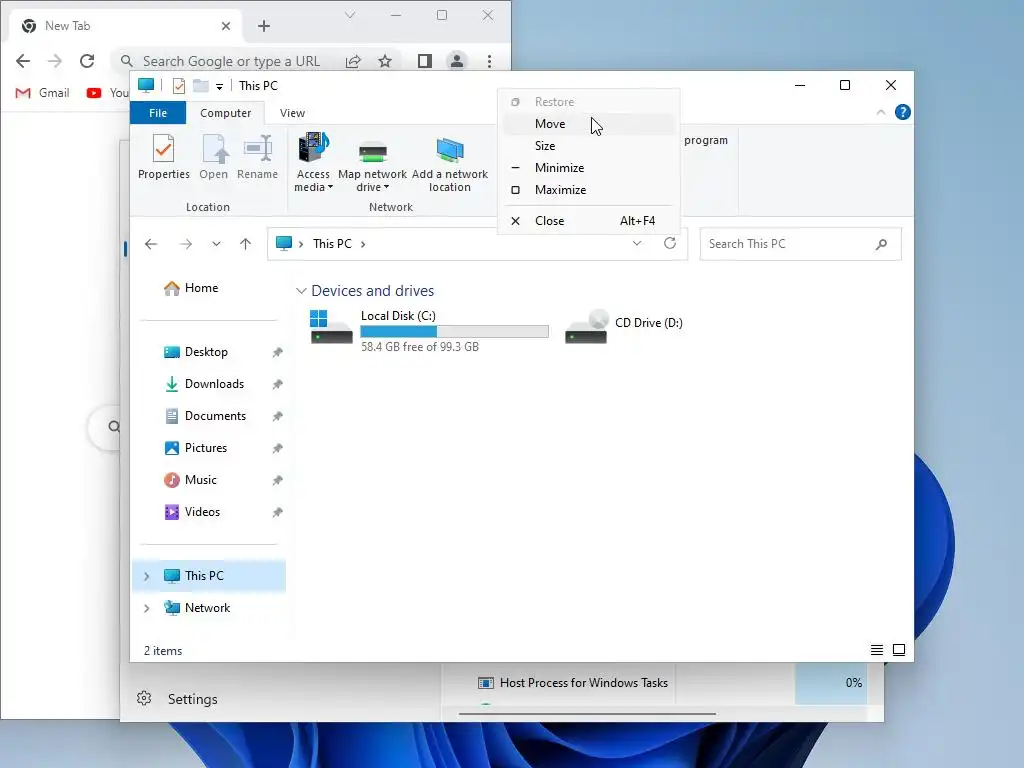Screen dimensions: 1024x768
Task: Click the pin icon next to Downloads
Action: [278, 384]
